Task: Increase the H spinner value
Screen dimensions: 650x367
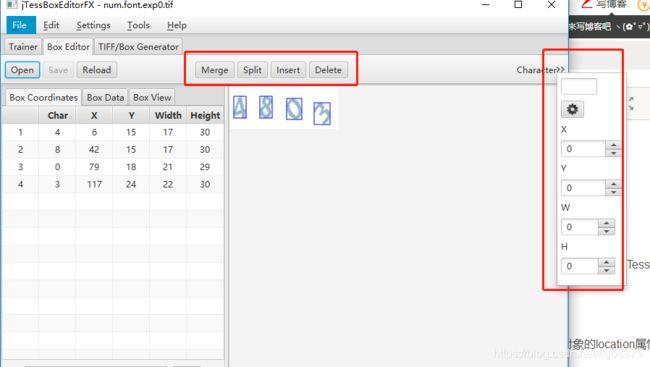Action: (x=606, y=262)
